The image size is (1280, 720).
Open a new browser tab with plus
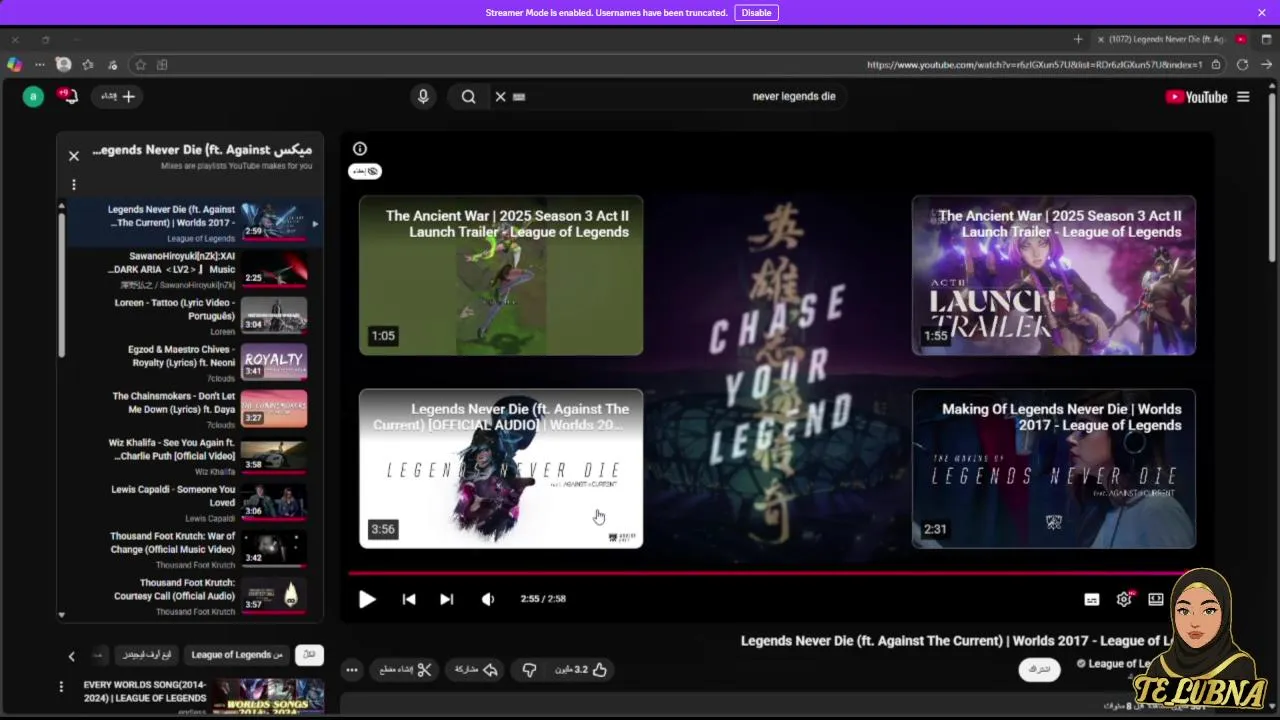[1078, 39]
